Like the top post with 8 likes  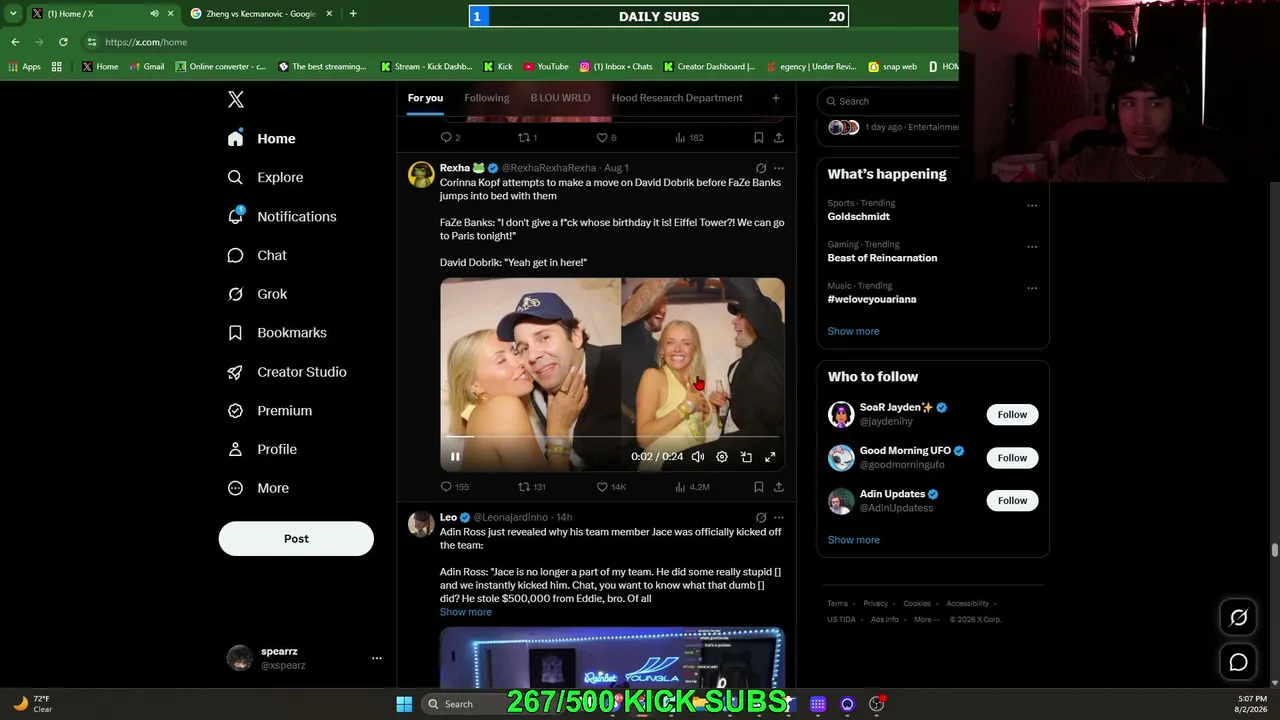[606, 137]
